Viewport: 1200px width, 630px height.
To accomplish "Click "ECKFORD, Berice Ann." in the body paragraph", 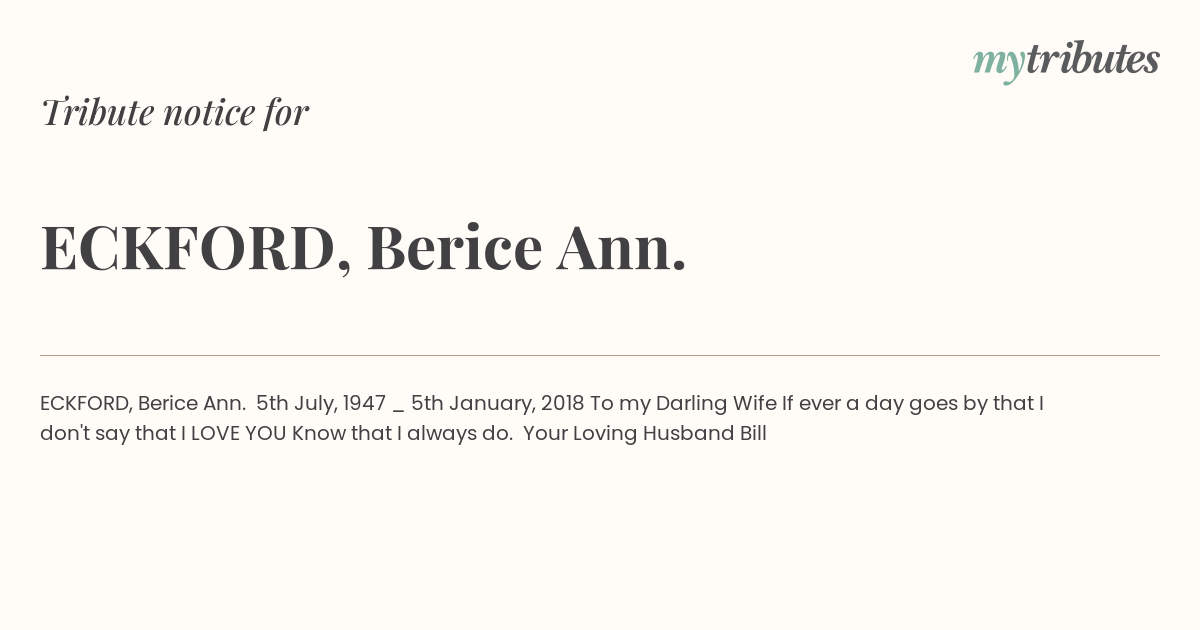I will pos(143,403).
